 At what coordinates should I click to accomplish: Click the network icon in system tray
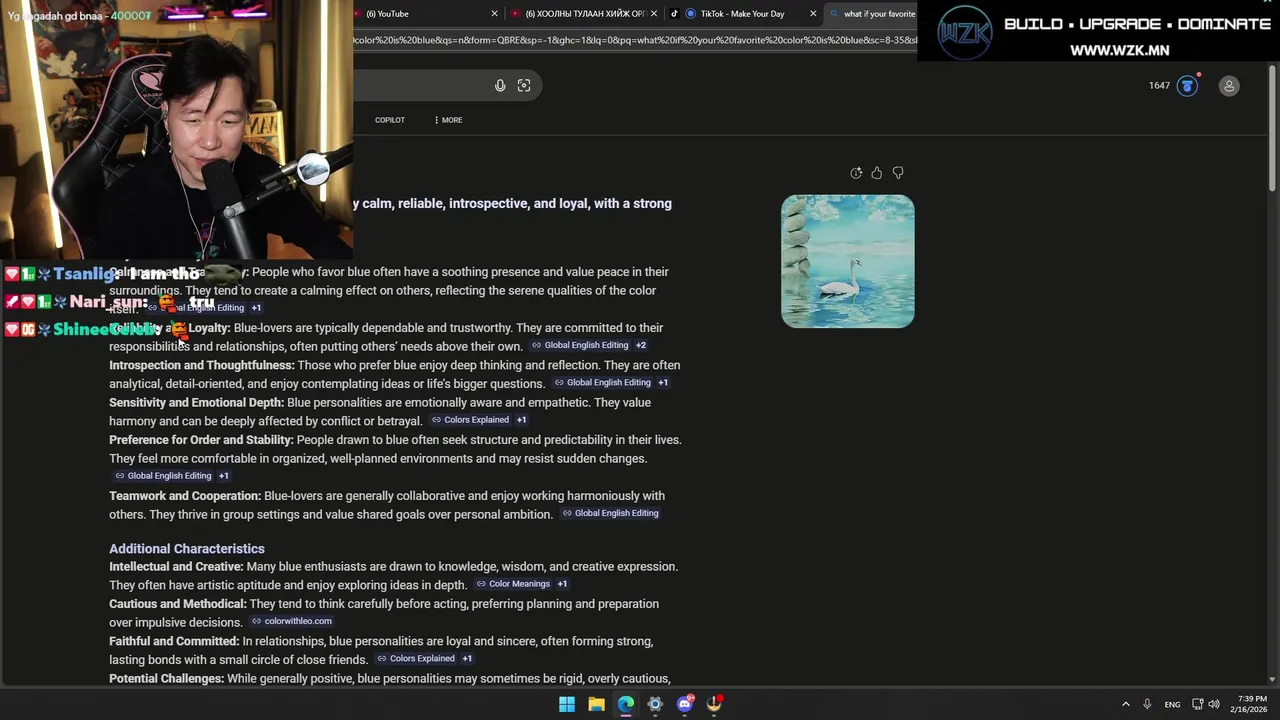pyautogui.click(x=1197, y=704)
